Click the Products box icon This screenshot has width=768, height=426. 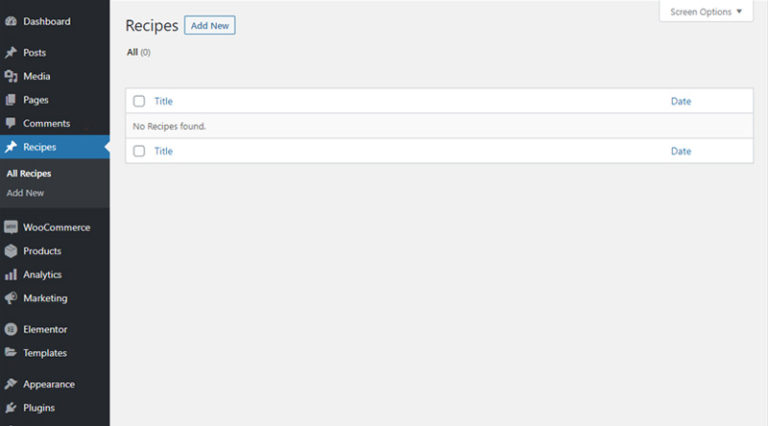[x=10, y=251]
